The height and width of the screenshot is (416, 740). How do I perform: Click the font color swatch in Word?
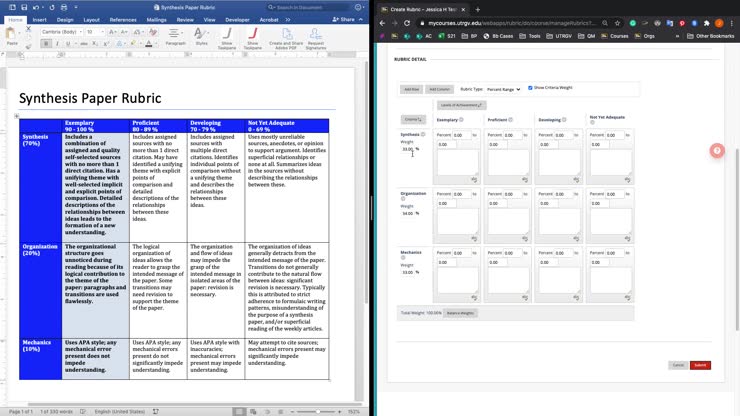pyautogui.click(x=149, y=44)
